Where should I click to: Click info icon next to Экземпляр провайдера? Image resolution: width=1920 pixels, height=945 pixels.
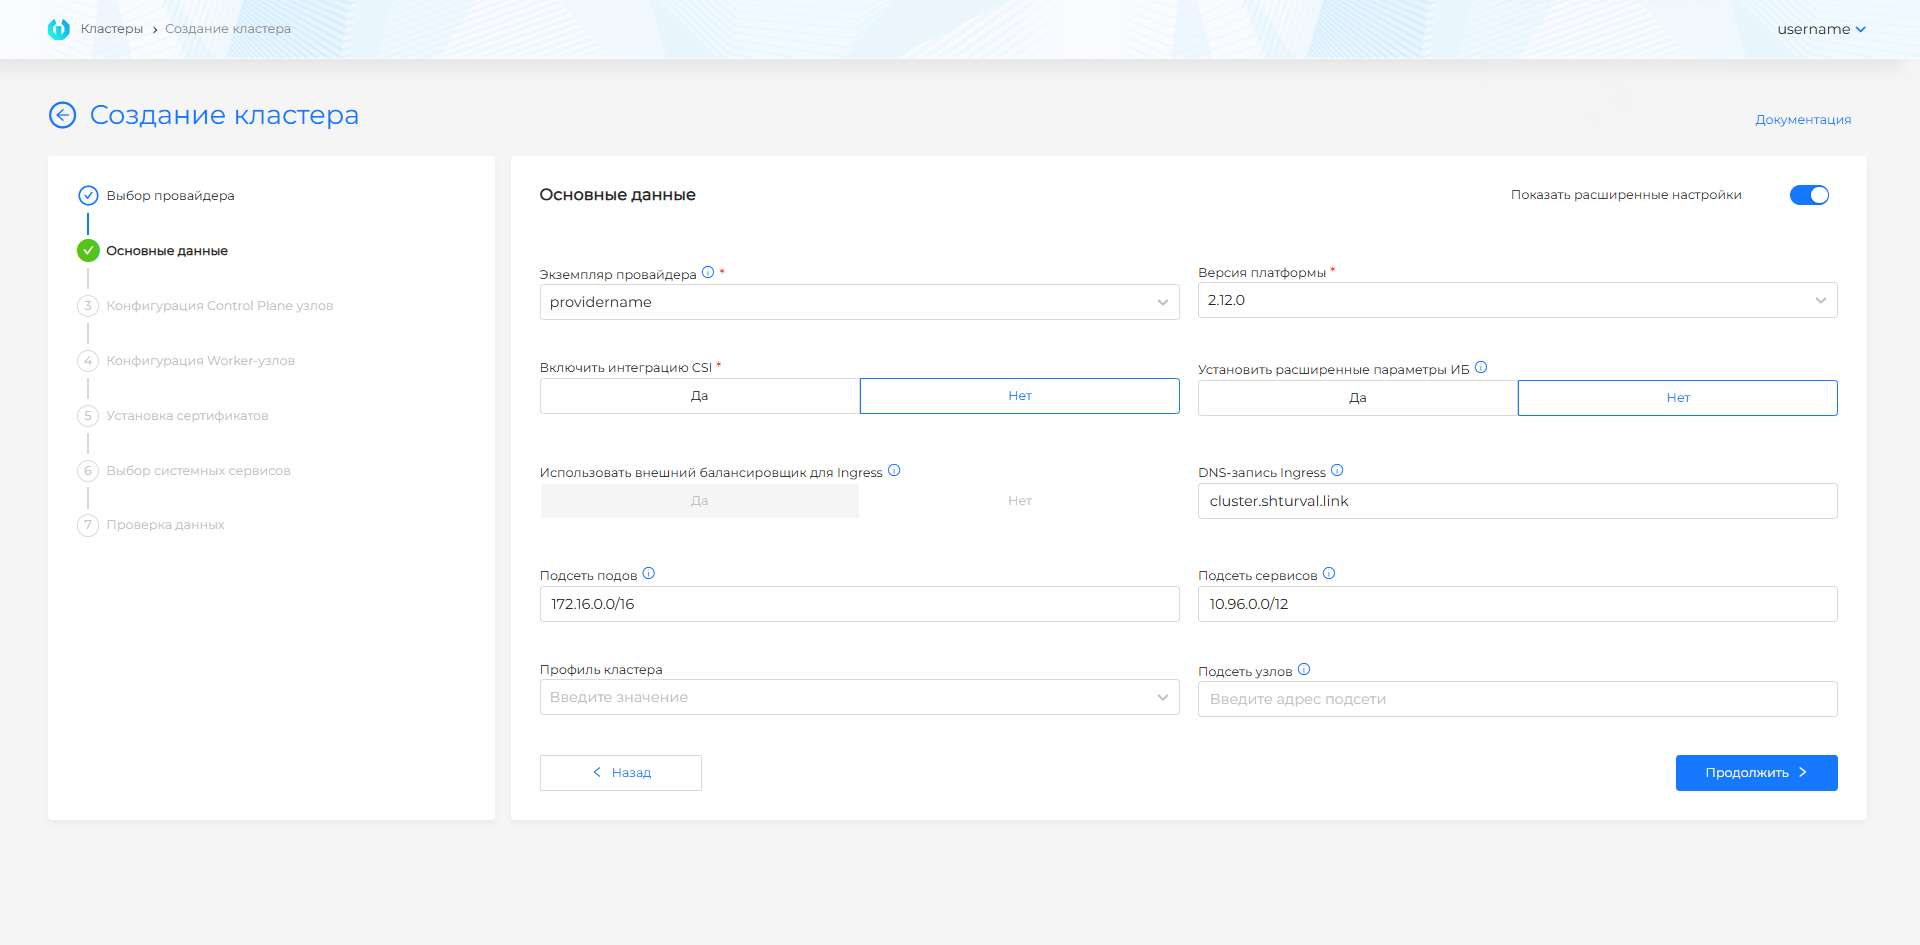(708, 272)
